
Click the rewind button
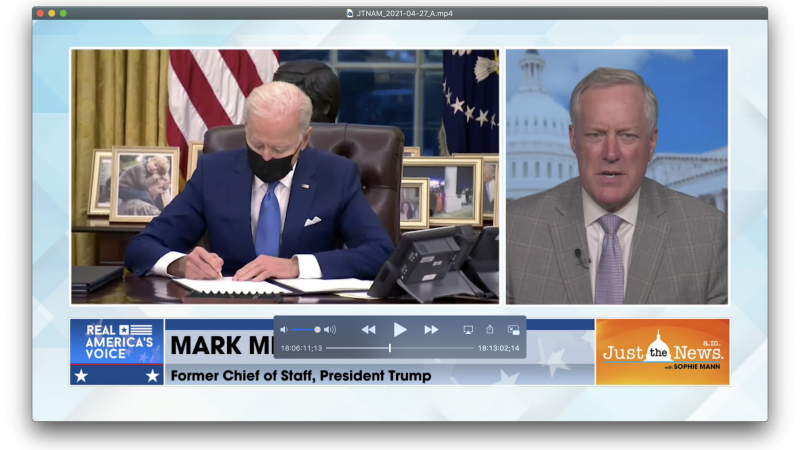coord(368,330)
